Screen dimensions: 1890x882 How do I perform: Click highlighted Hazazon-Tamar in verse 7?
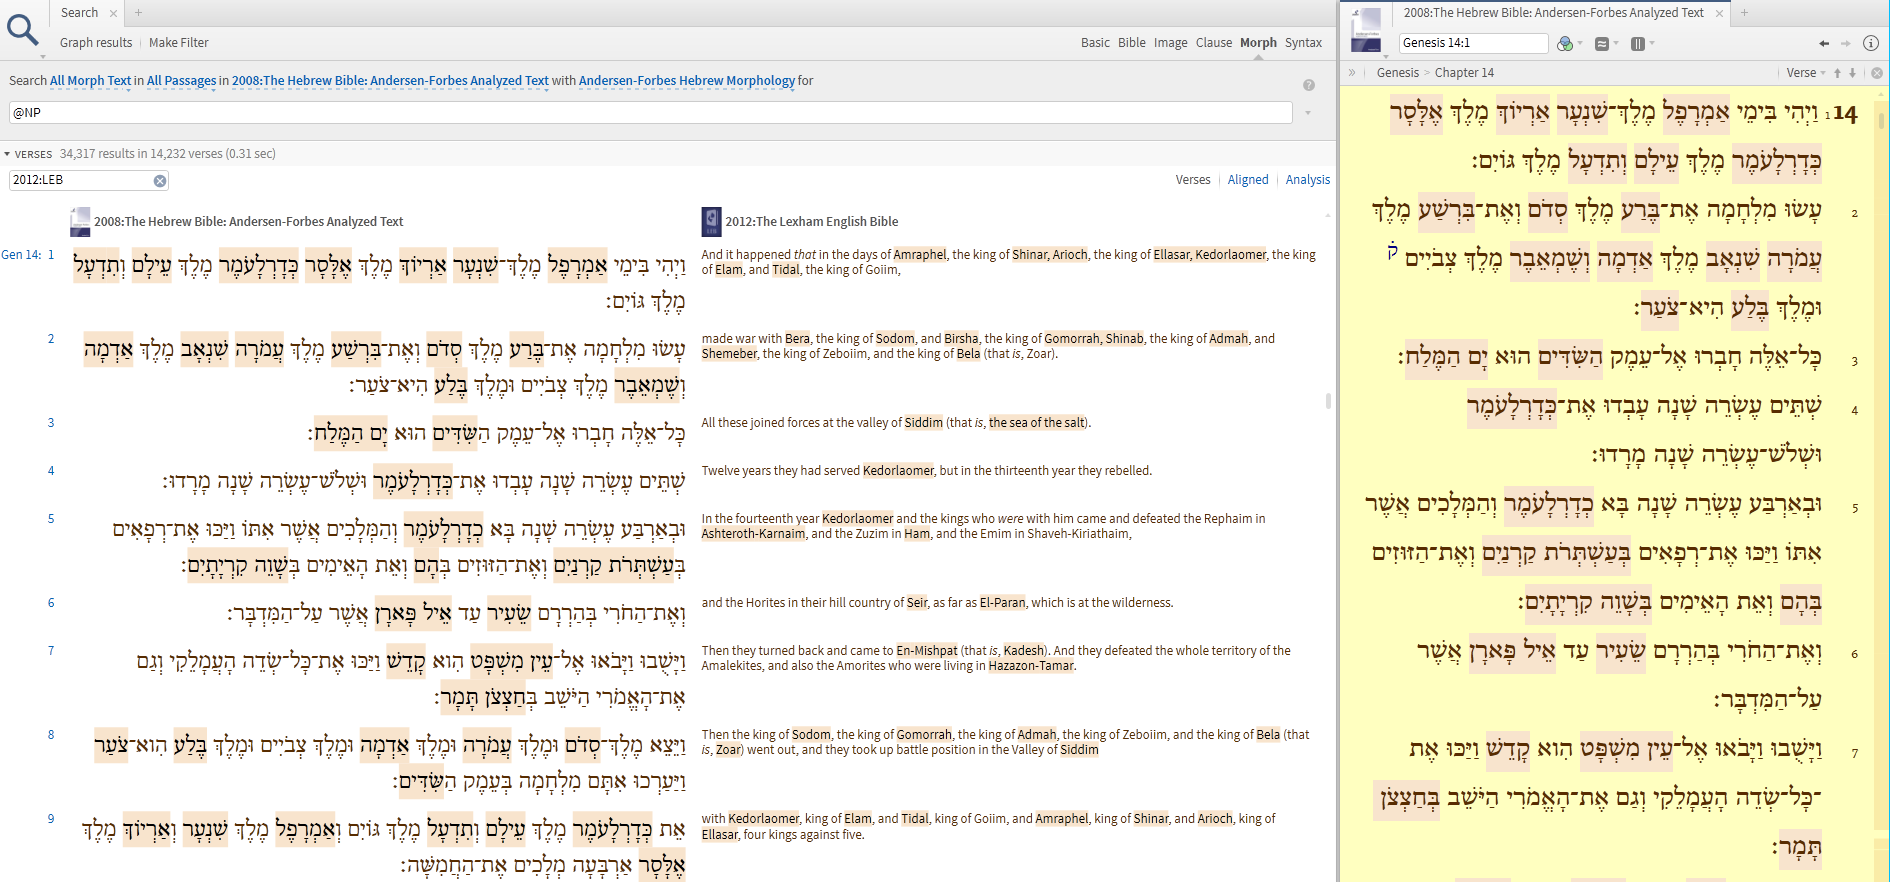click(x=1031, y=666)
